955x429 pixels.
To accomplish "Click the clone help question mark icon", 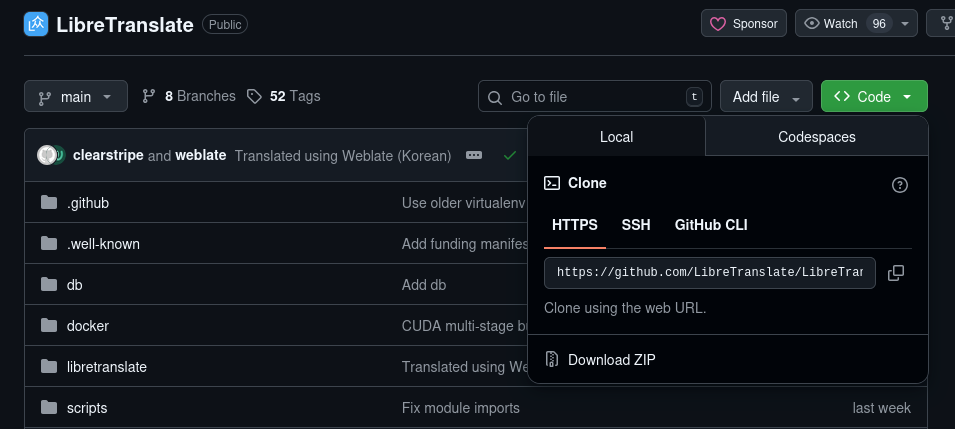I will [x=899, y=184].
